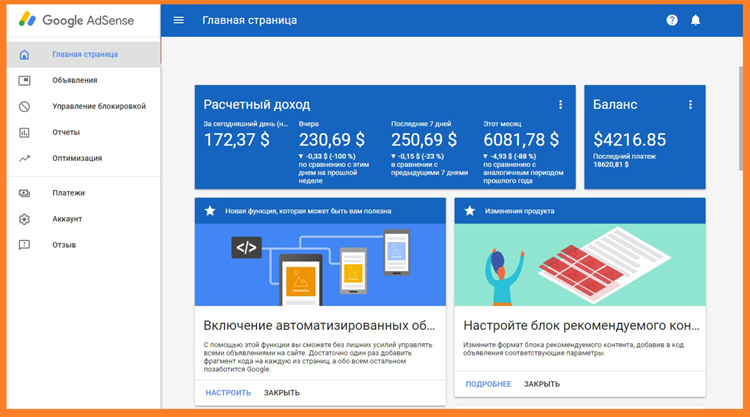Open three-dot menu on Баланс card
This screenshot has height=417, width=750.
click(x=690, y=105)
